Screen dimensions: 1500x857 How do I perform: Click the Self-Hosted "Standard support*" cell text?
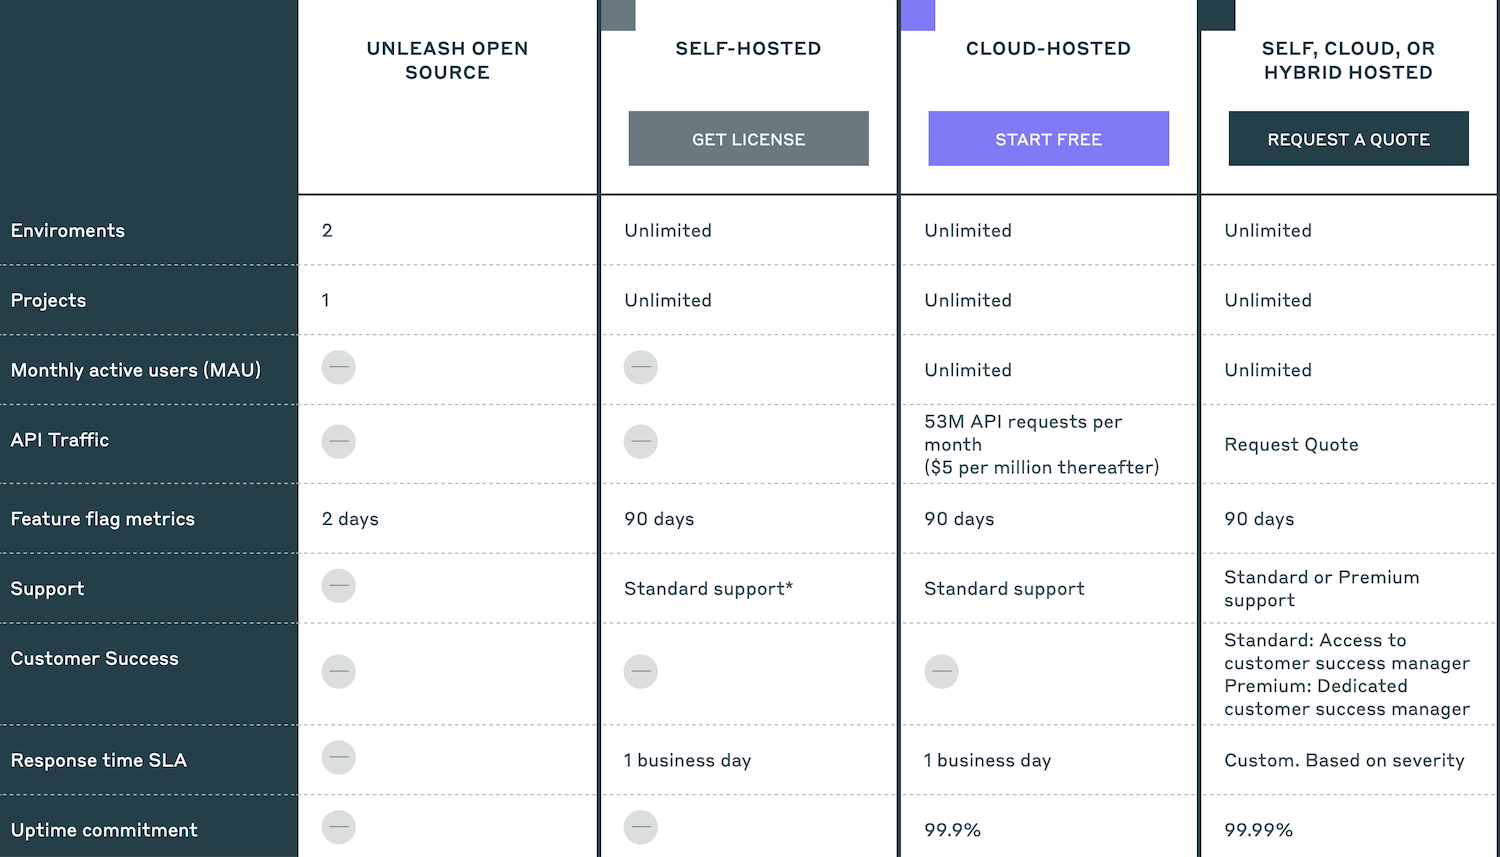click(x=708, y=589)
